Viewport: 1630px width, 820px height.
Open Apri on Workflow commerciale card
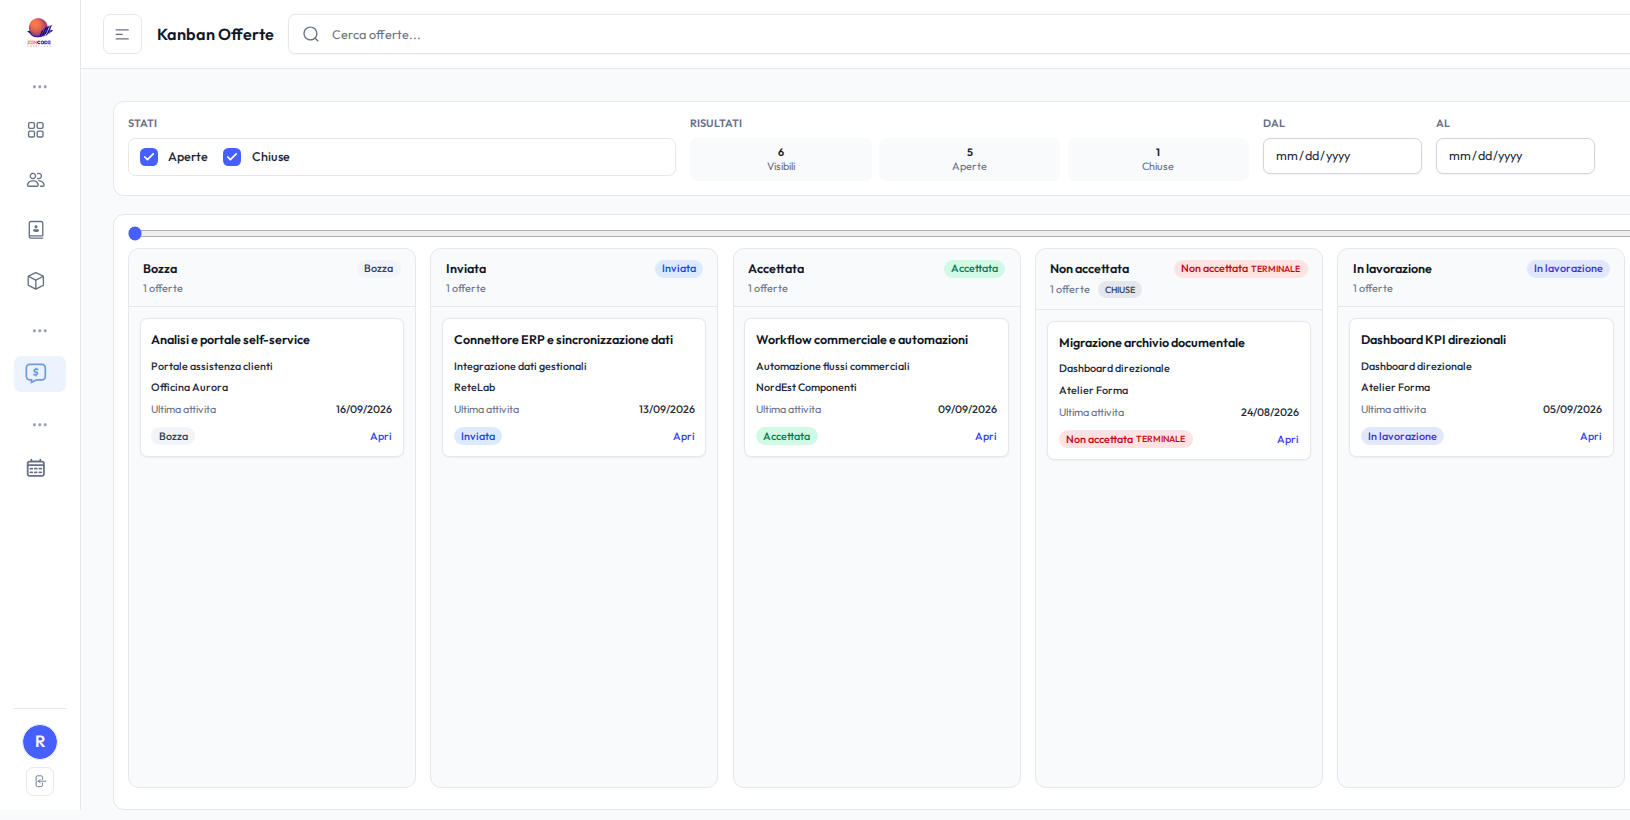986,437
